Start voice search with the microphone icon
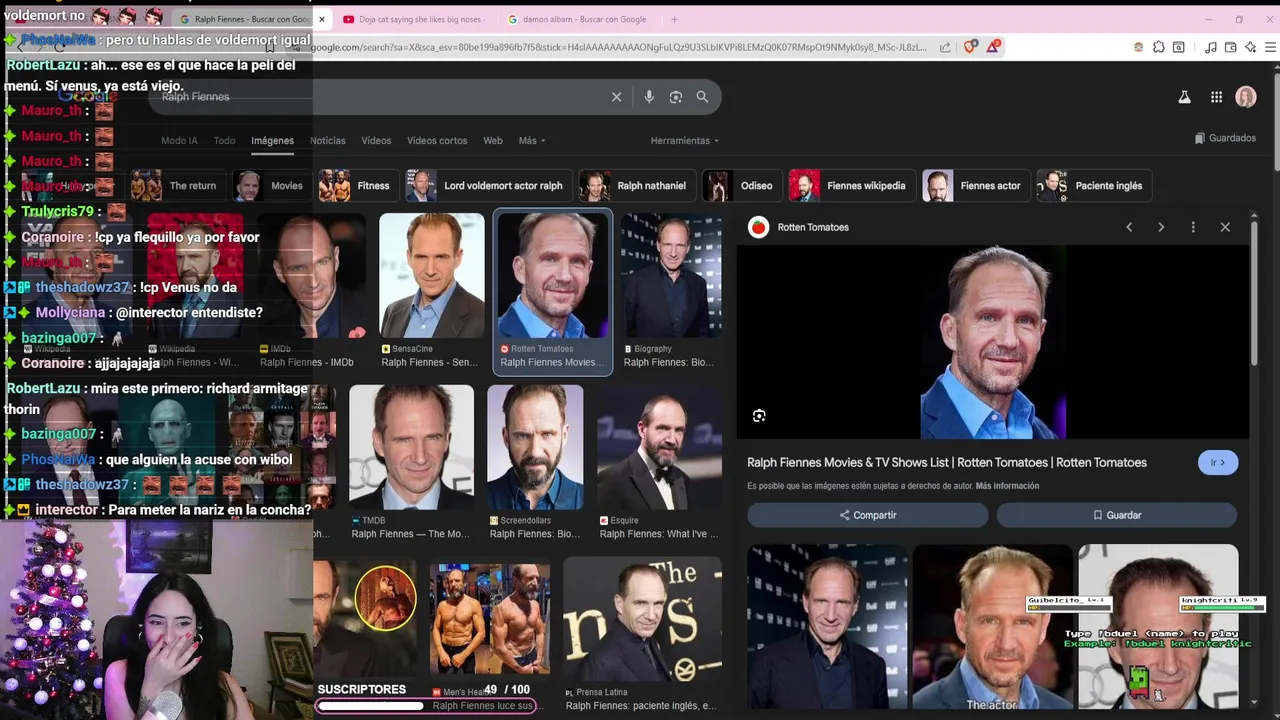 tap(649, 97)
